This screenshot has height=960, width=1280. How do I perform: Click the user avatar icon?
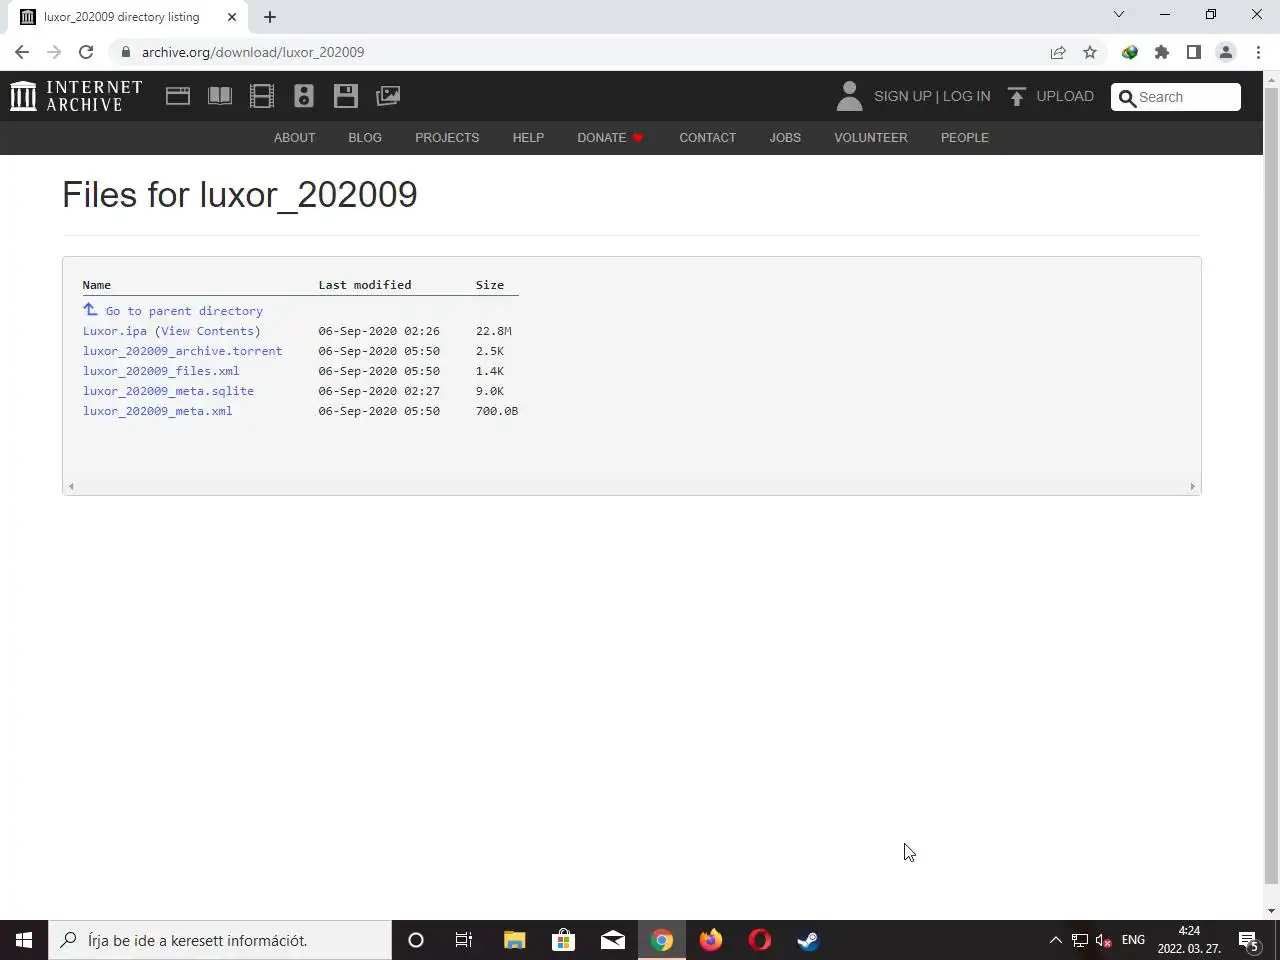click(x=849, y=96)
